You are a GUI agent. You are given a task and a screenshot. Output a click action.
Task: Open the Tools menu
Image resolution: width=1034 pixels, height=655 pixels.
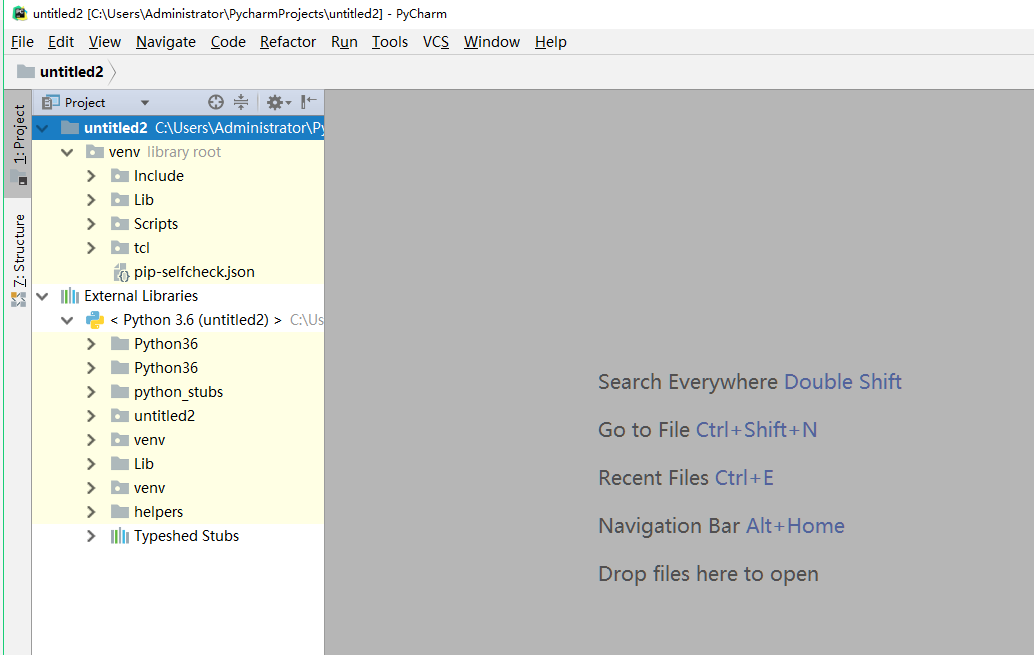[390, 42]
